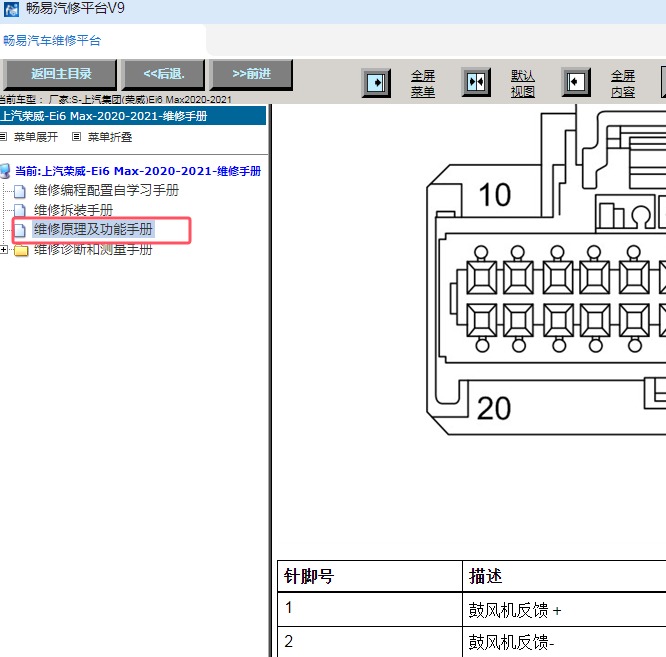666x657 pixels.
Task: Select the root node 当前:上汽荣威-Ei6 Max-2020-2021-维修手册
Action: click(138, 171)
